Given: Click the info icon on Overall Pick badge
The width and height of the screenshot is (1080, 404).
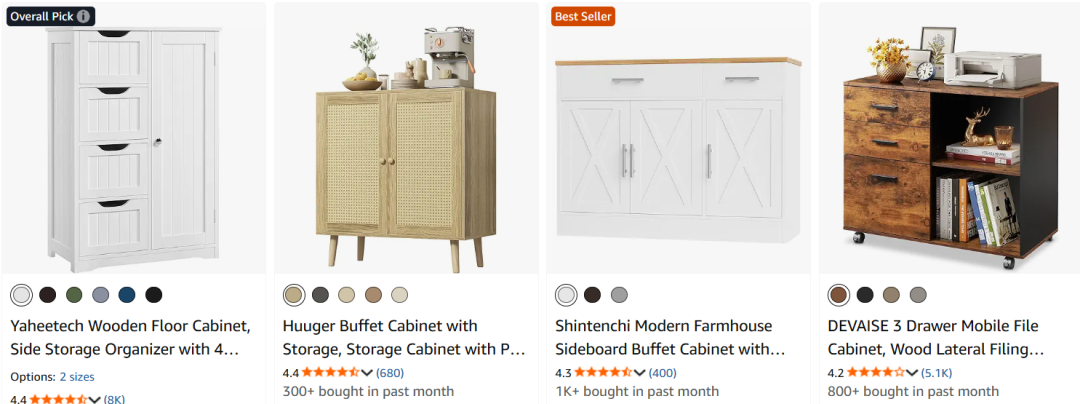Looking at the screenshot, I should [x=83, y=16].
